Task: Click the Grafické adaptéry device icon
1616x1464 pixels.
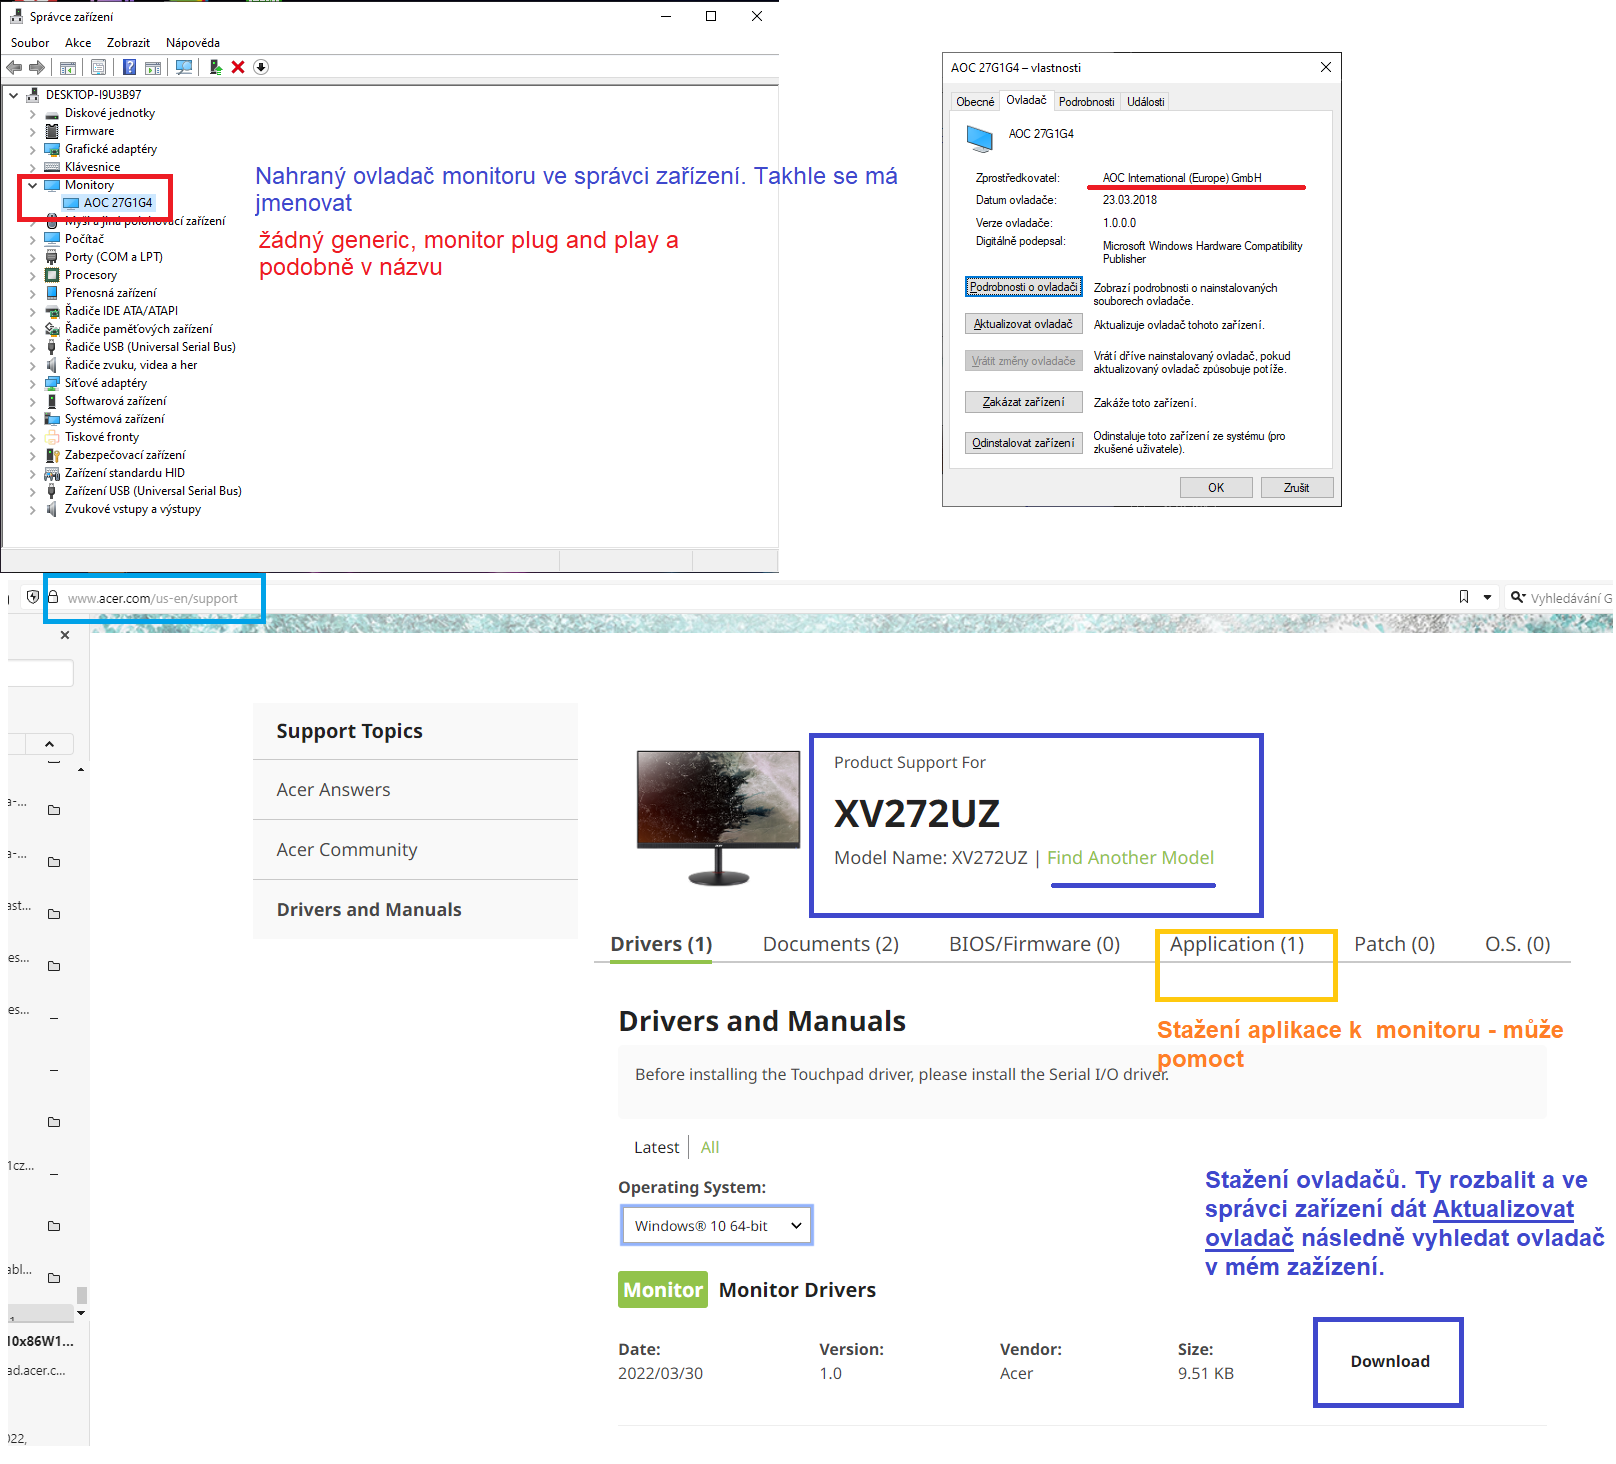Action: coord(52,149)
